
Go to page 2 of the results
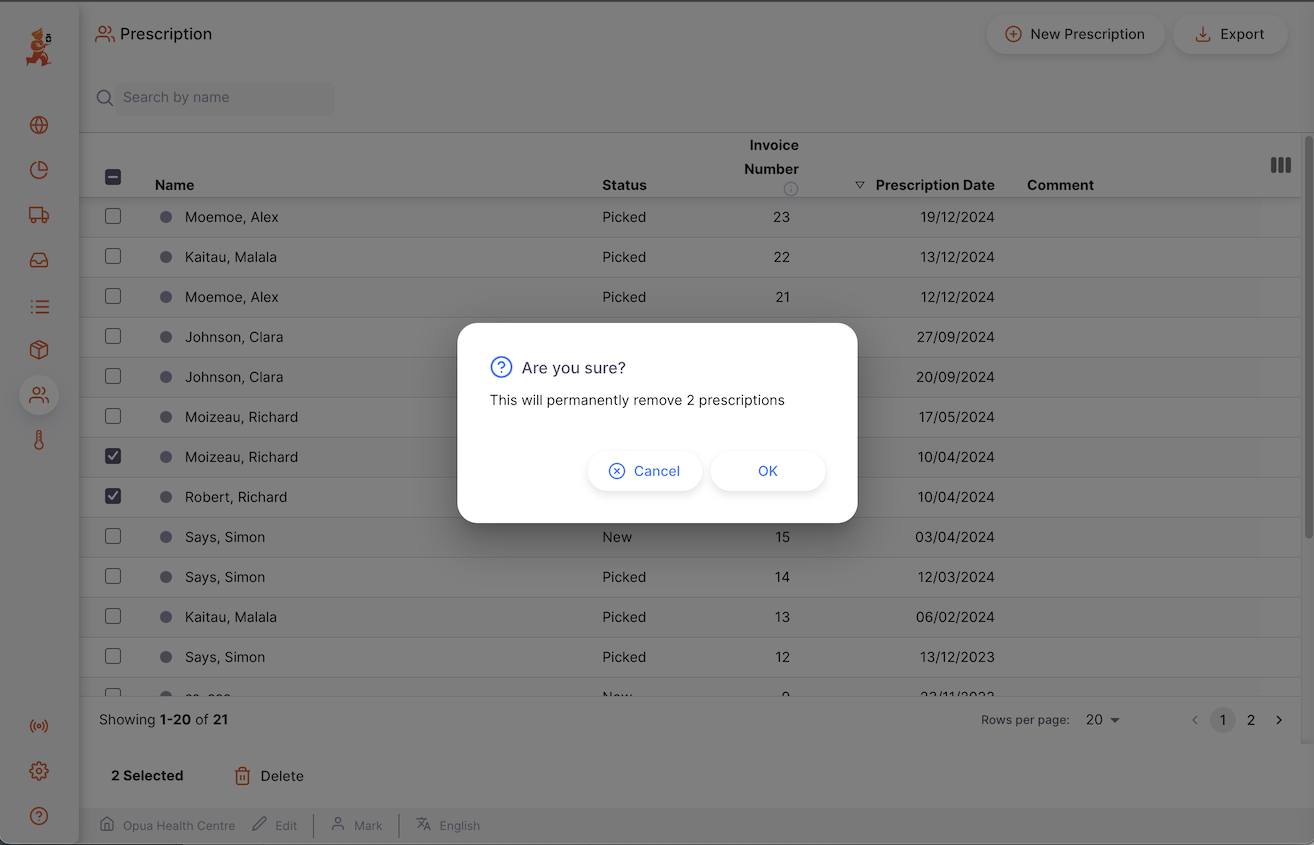coord(1251,720)
